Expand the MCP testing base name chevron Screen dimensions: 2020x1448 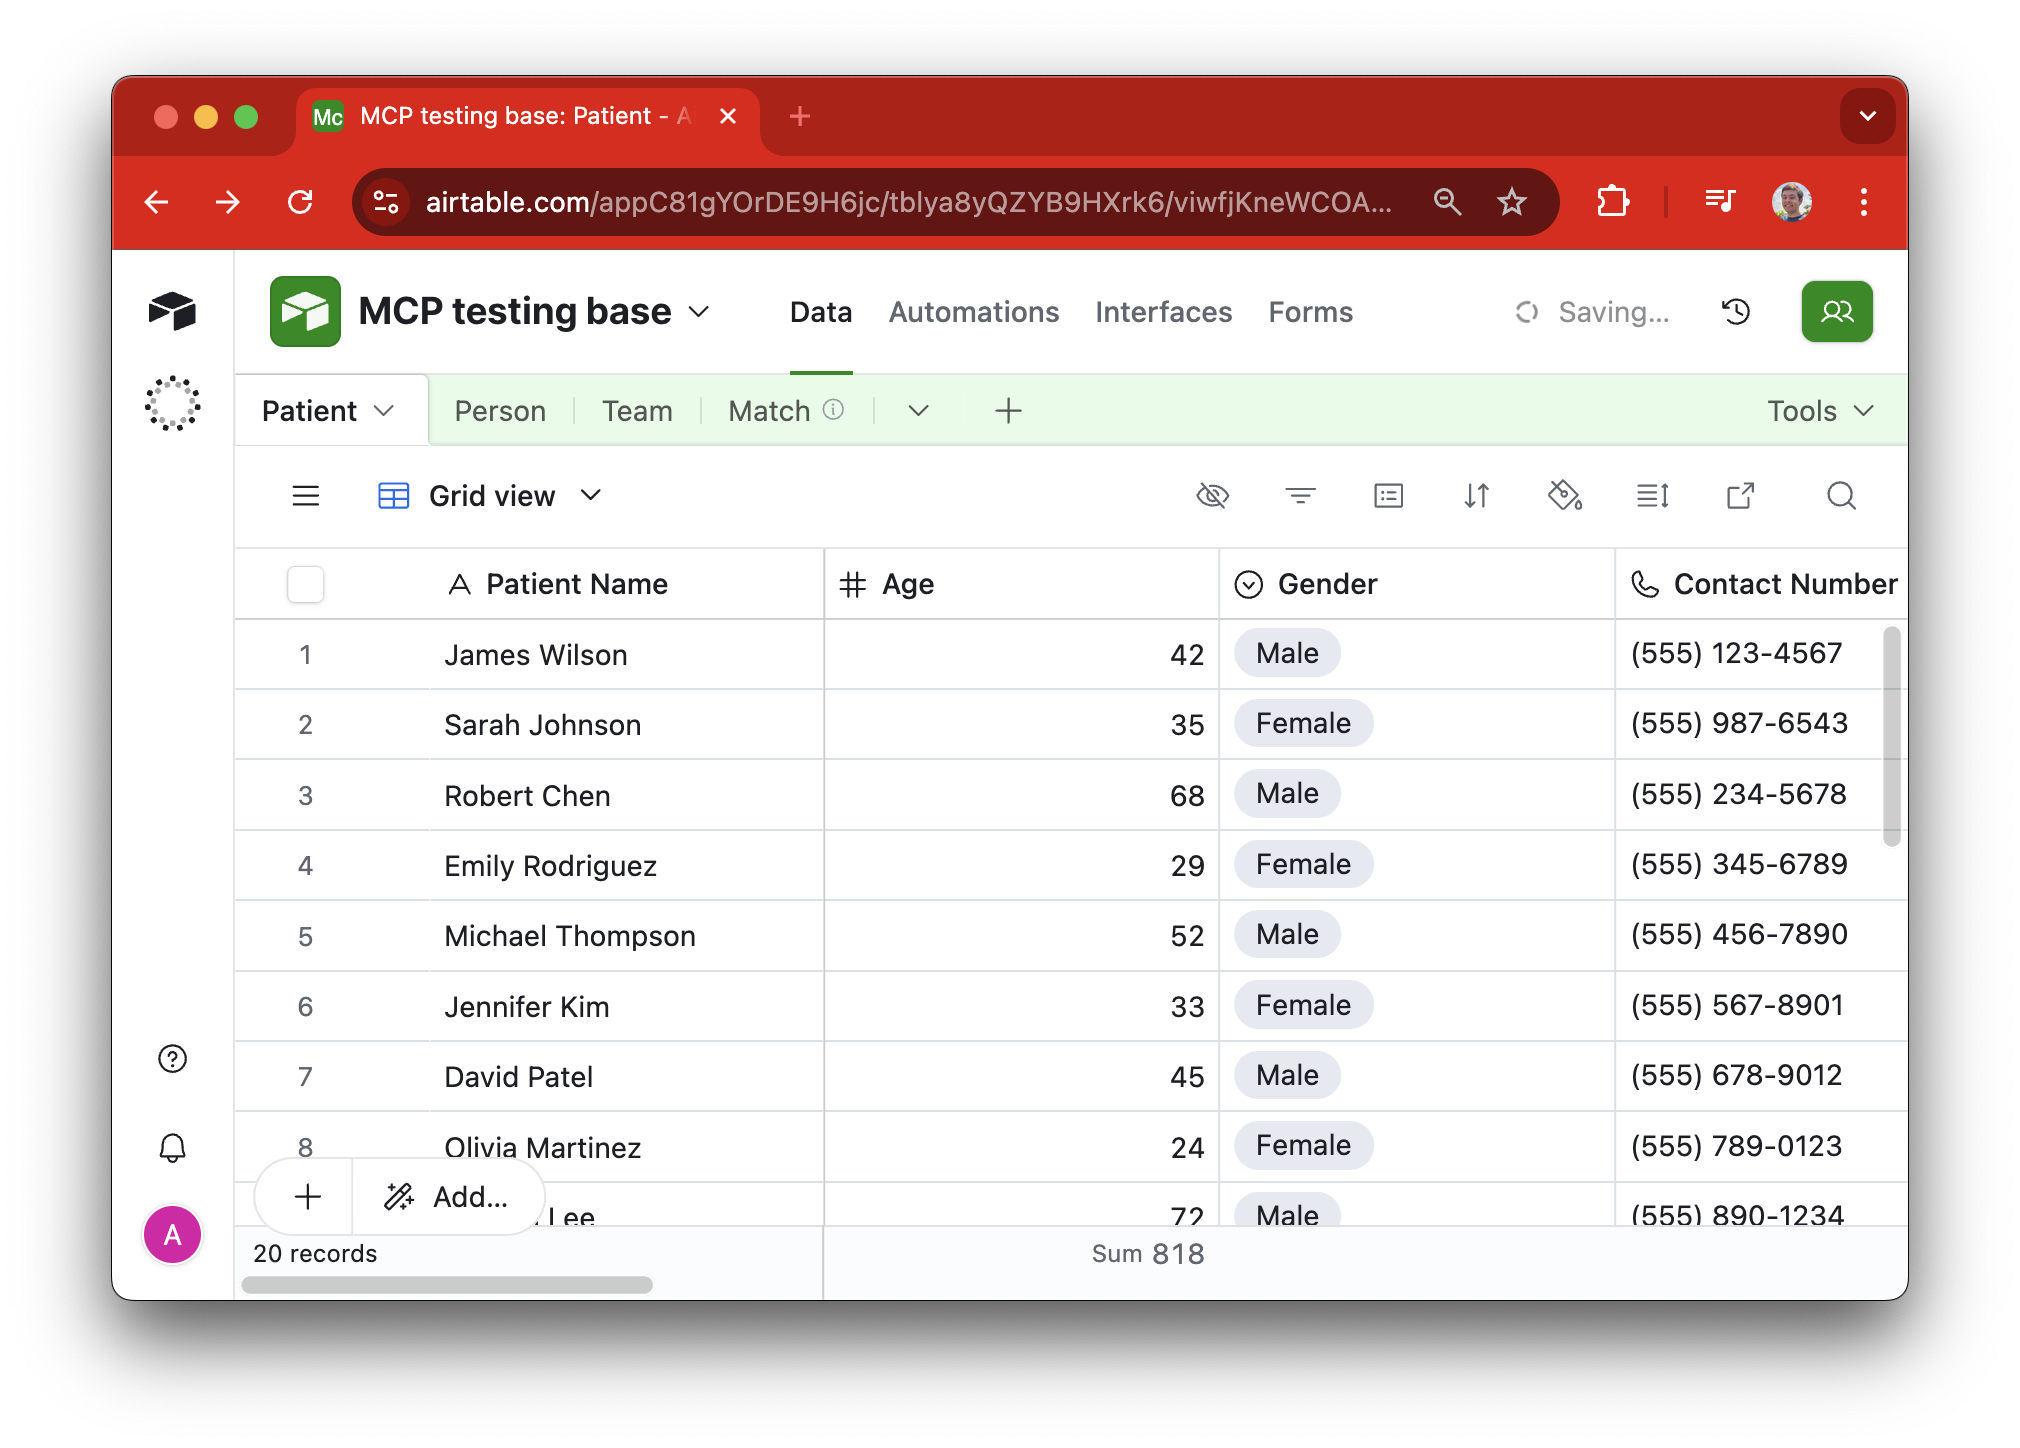pyautogui.click(x=699, y=312)
